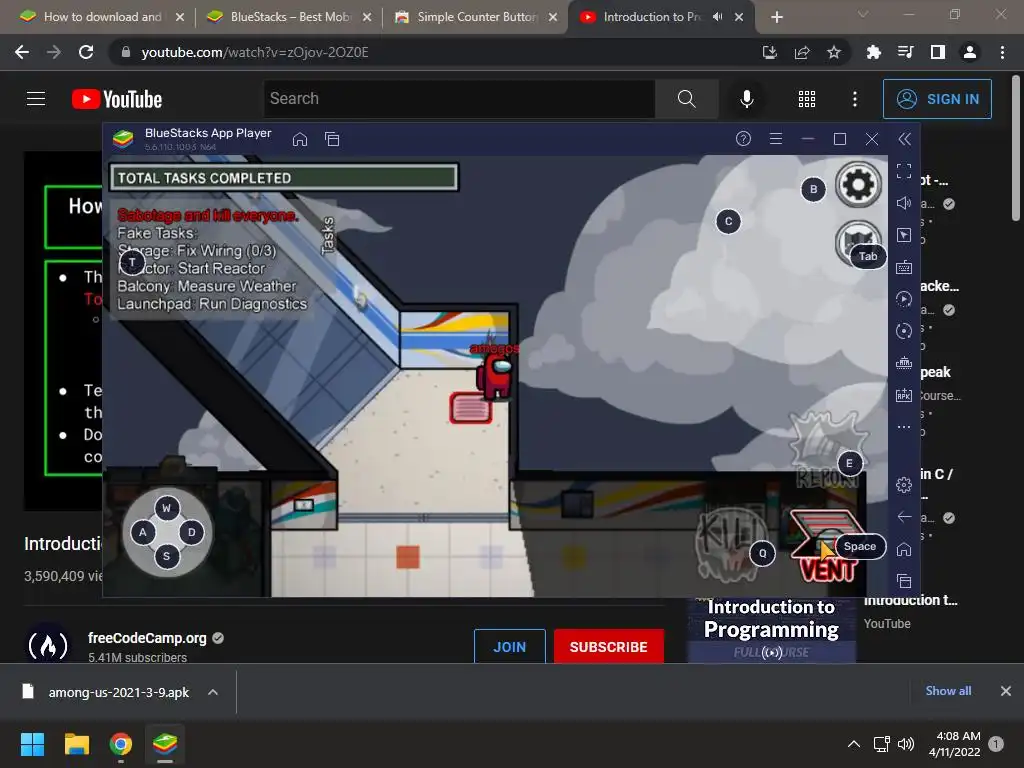
Task: Click the BlueStacks macro recorder icon
Action: pyautogui.click(x=904, y=299)
